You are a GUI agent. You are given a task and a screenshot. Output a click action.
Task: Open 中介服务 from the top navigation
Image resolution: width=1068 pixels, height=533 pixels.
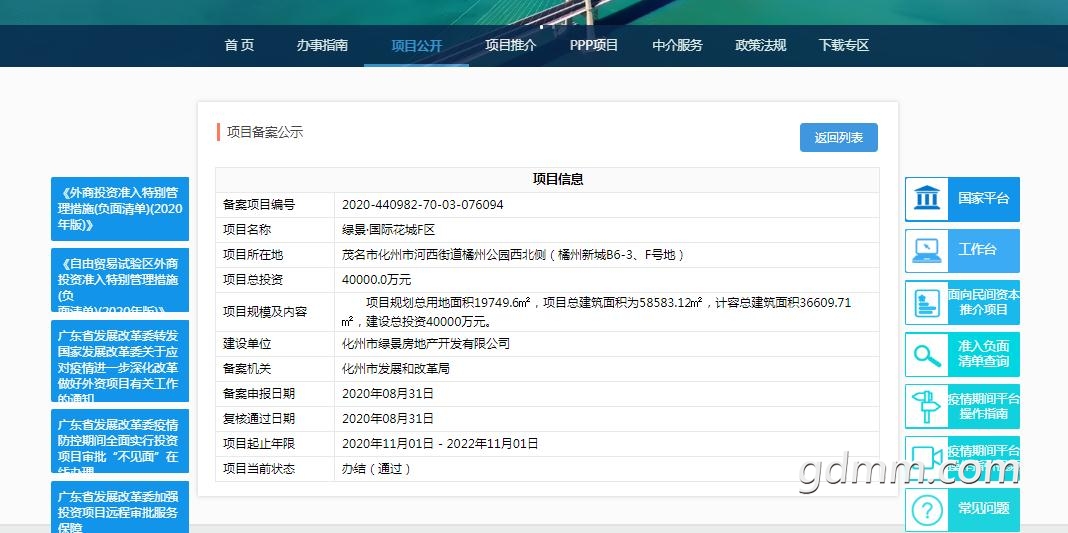point(677,45)
